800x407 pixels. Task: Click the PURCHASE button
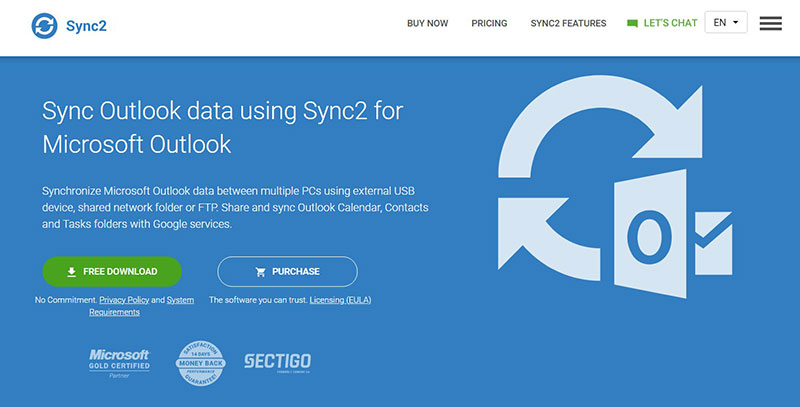click(287, 271)
